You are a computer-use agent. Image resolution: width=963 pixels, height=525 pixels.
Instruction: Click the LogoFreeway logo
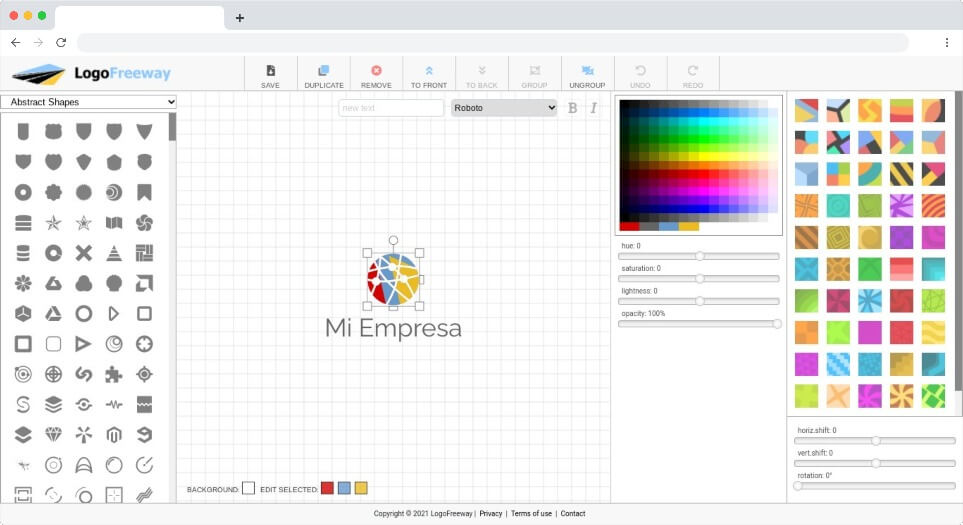point(91,74)
